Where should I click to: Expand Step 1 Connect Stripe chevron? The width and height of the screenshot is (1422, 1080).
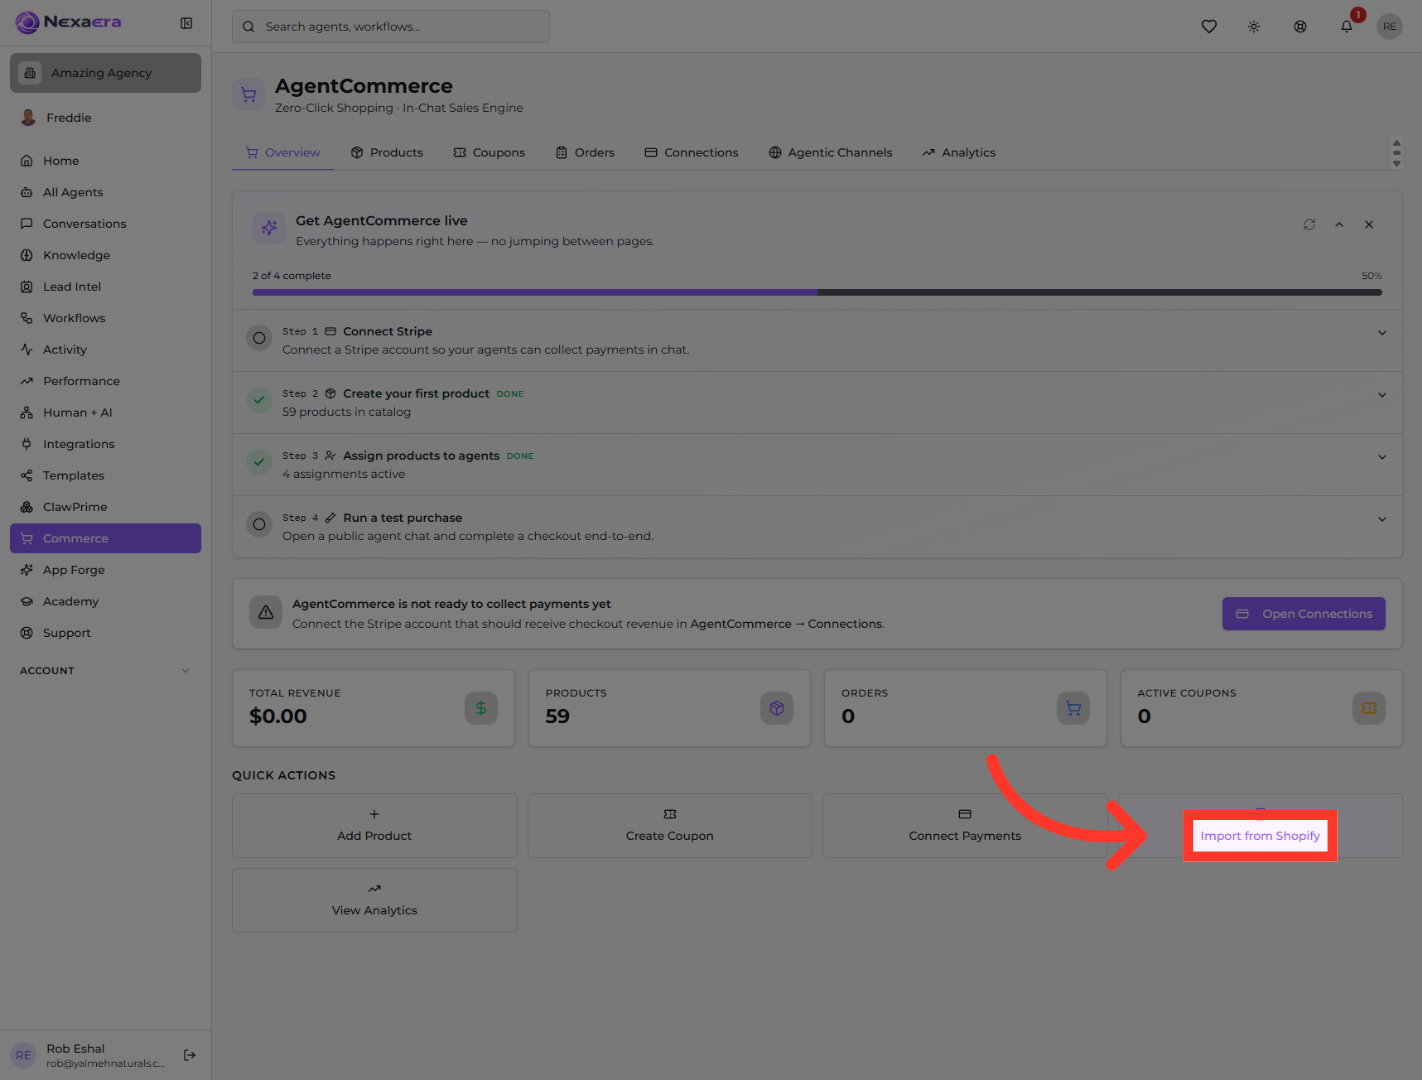(1382, 333)
